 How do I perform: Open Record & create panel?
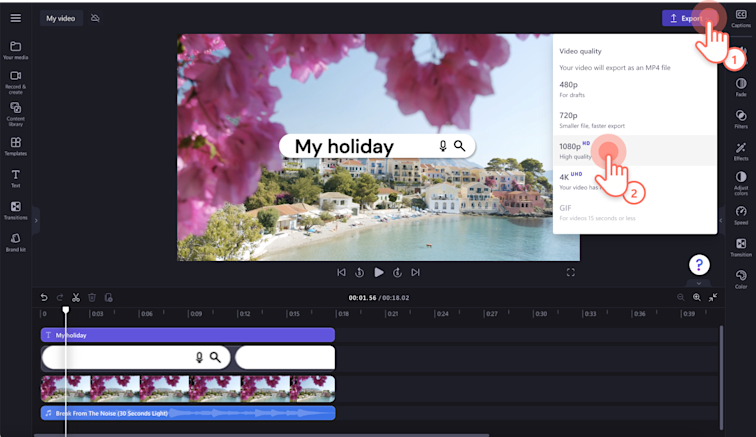(15, 82)
